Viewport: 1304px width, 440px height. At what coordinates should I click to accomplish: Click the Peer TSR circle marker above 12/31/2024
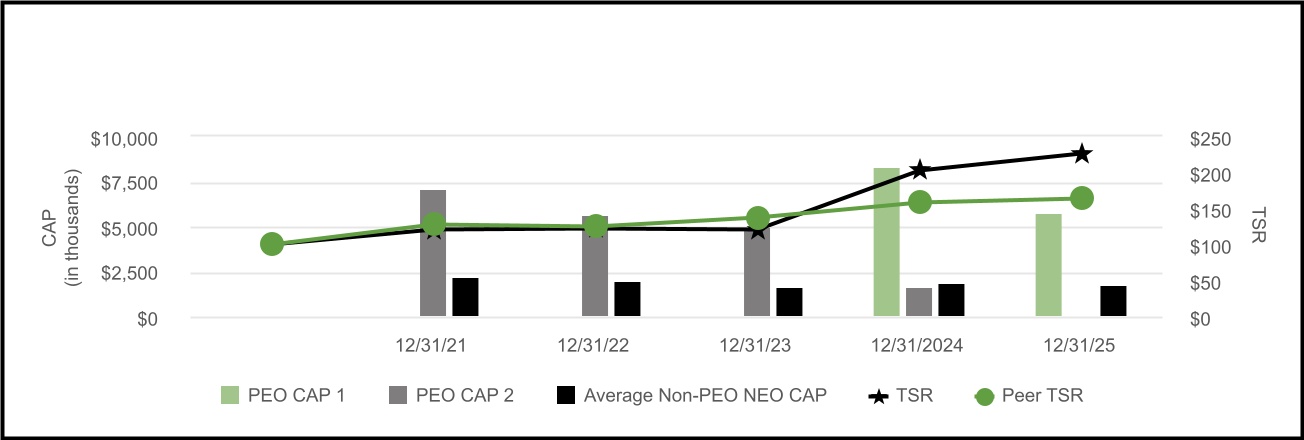(920, 202)
